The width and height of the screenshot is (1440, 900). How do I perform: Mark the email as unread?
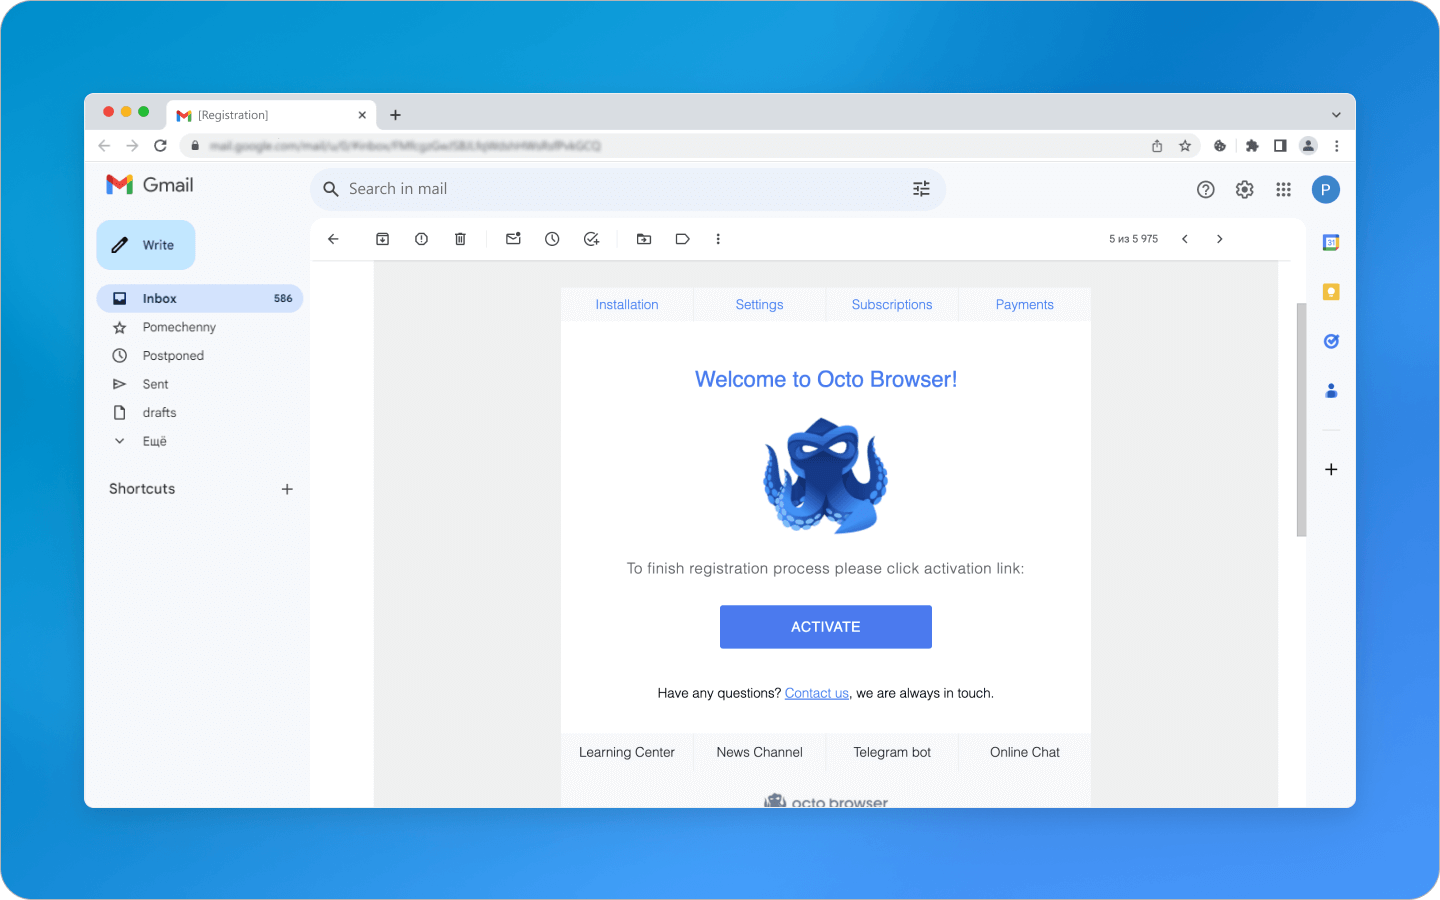point(513,239)
